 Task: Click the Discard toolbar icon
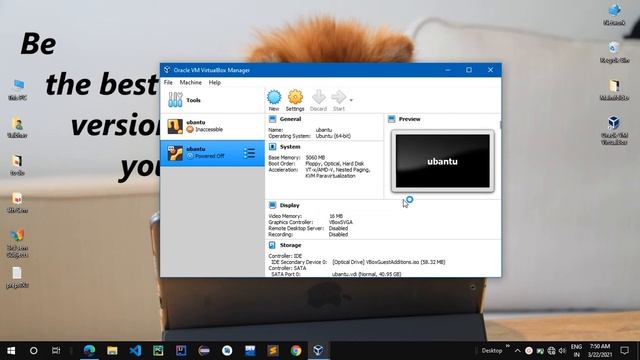coord(318,100)
